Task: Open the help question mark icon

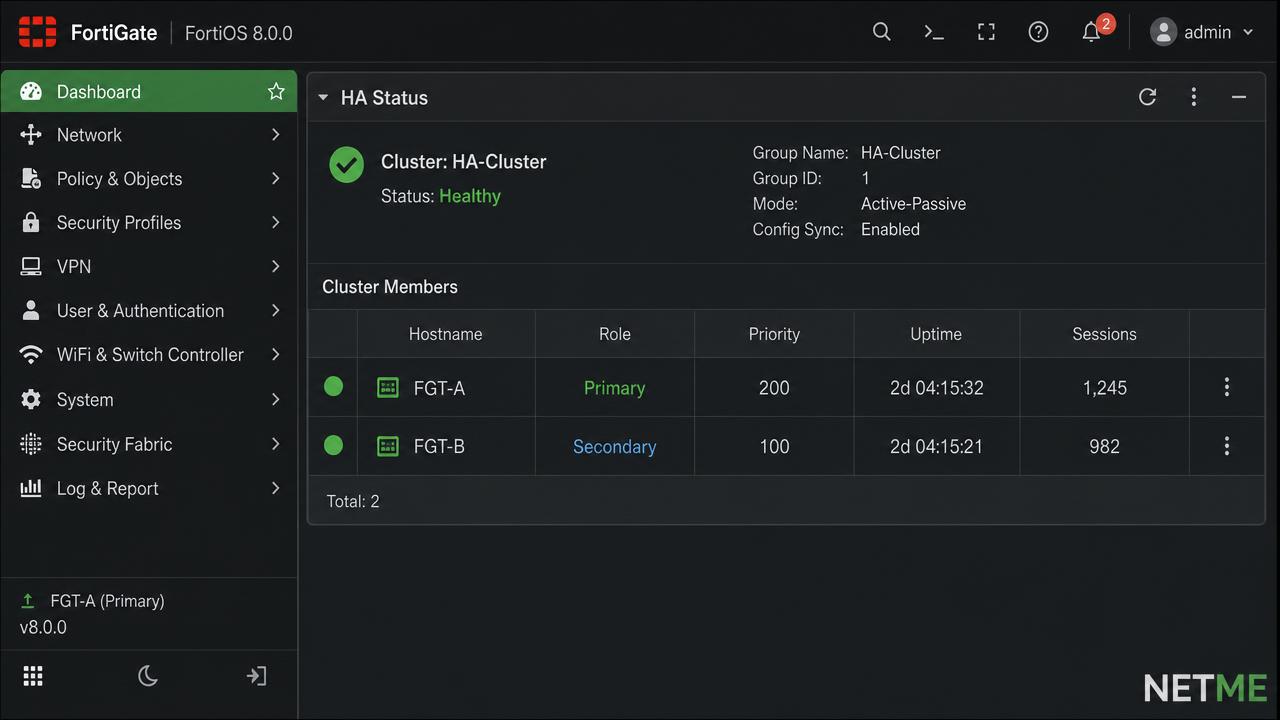Action: tap(1038, 32)
